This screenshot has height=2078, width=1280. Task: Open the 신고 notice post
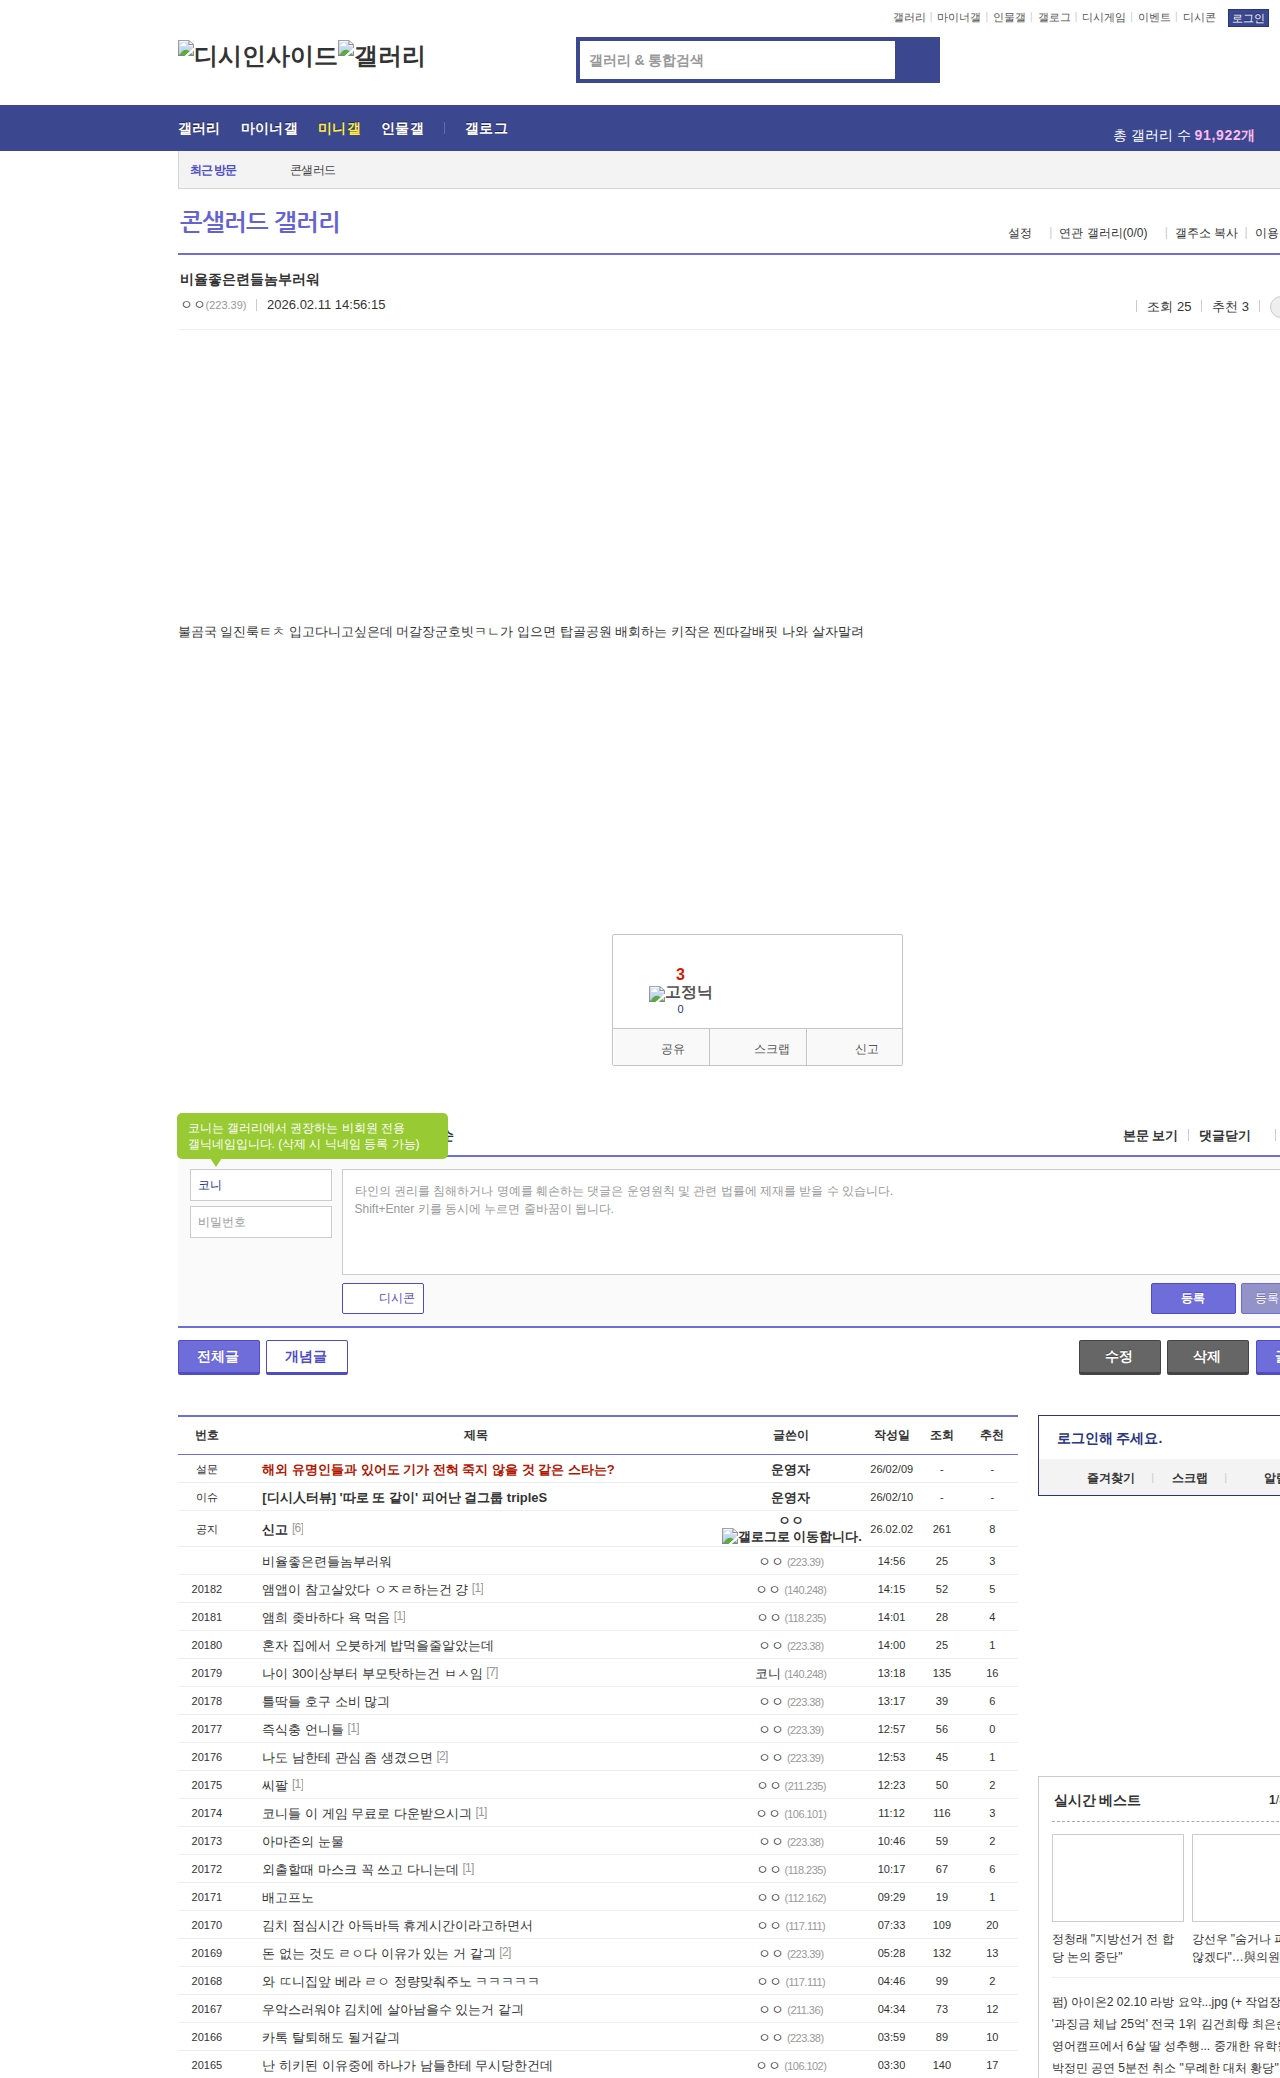[x=275, y=1530]
